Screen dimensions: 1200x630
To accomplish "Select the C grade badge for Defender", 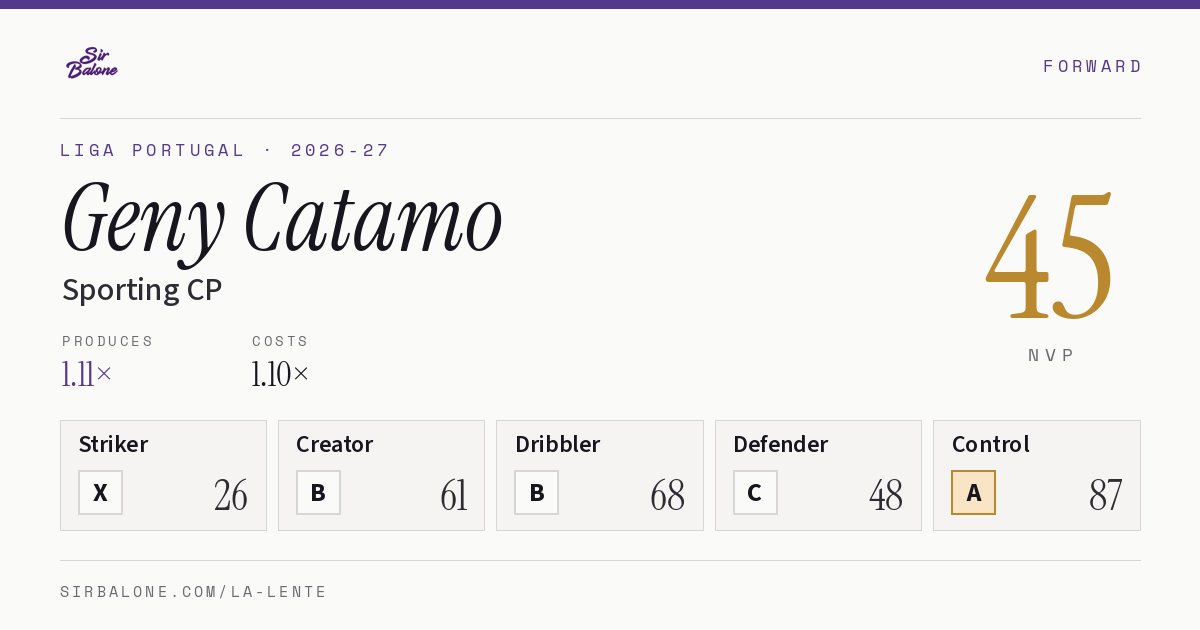I will click(755, 492).
